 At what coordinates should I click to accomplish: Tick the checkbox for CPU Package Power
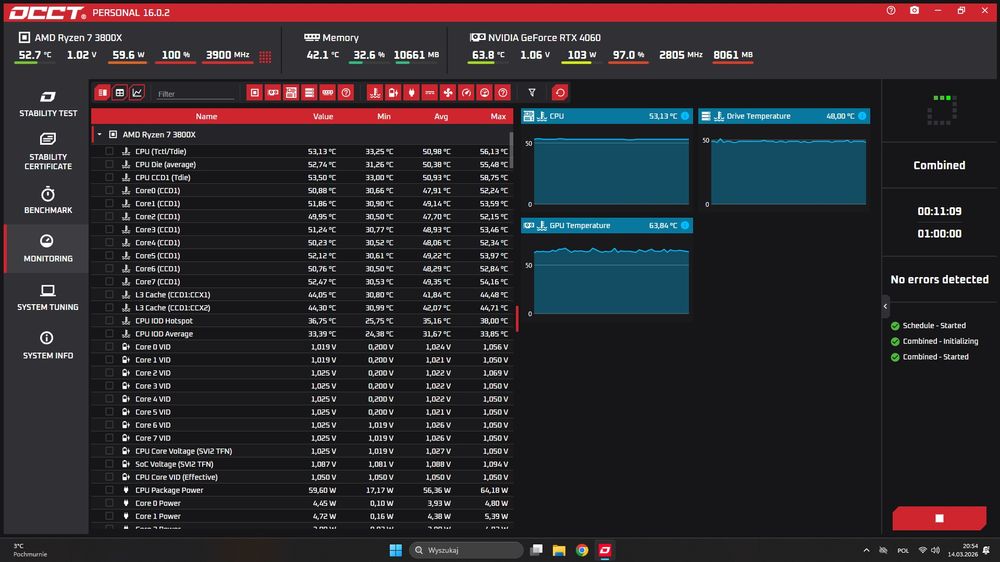[x=109, y=490]
